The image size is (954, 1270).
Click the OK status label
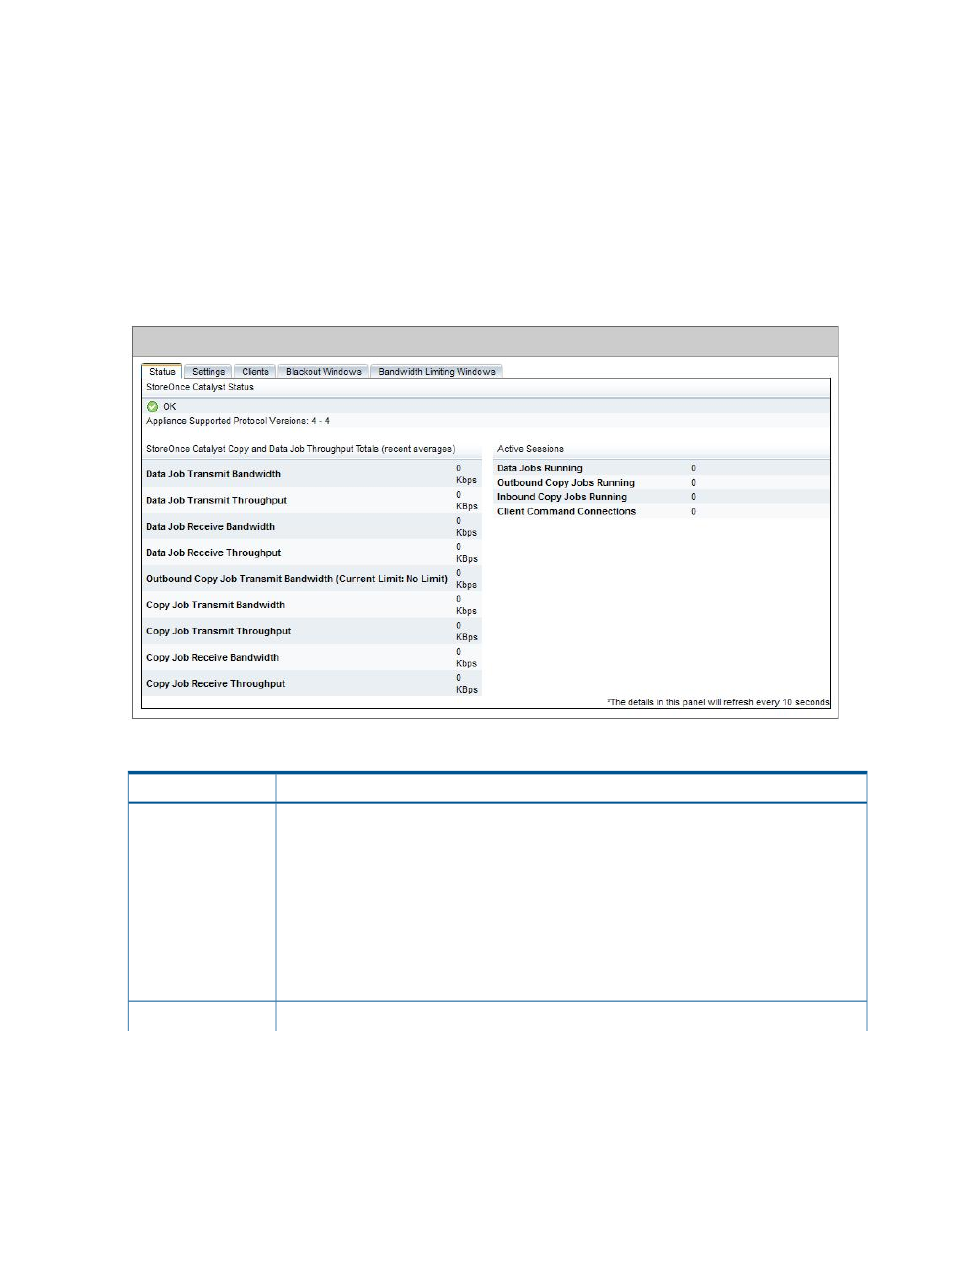(170, 406)
